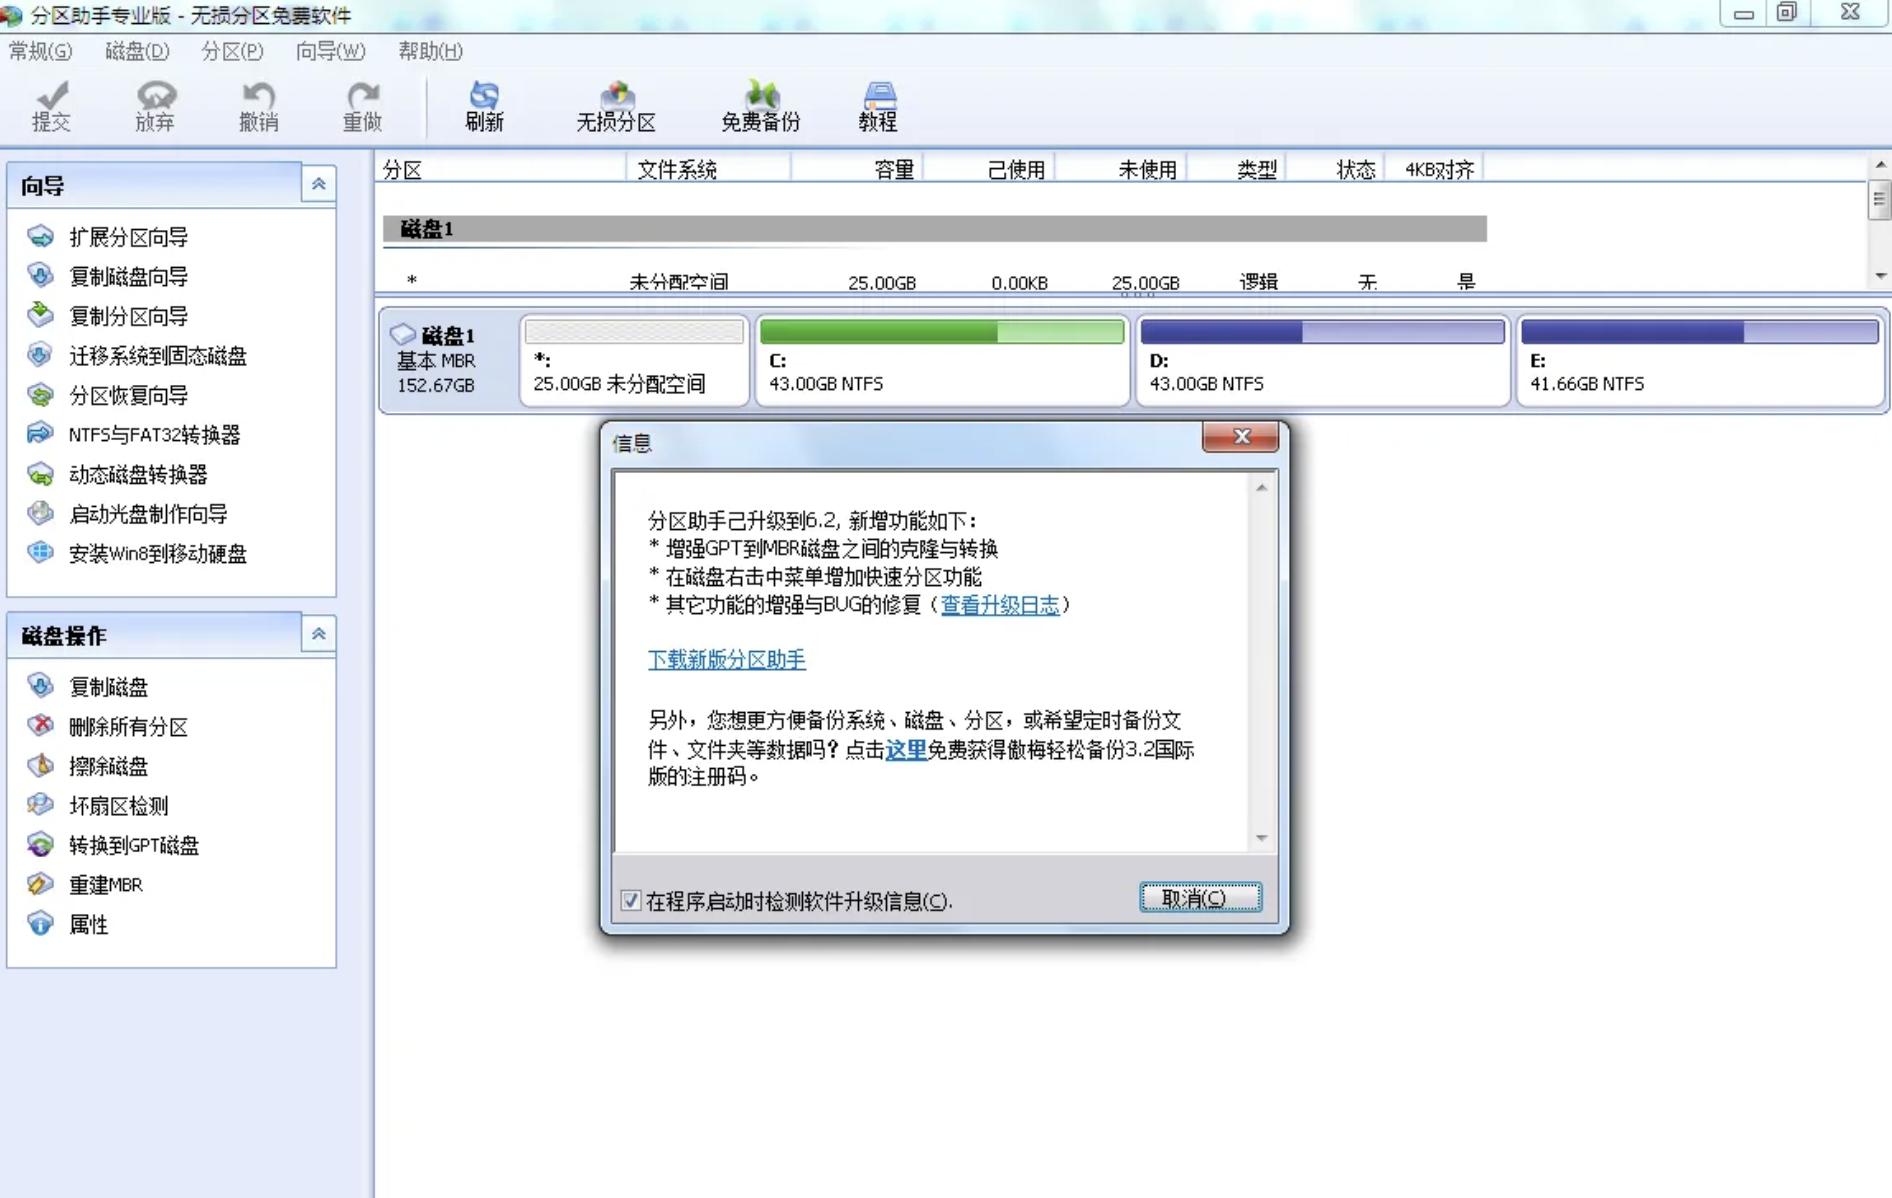1892x1198 pixels.
Task: Click the 提交 (commit) toolbar icon
Action: pos(51,106)
